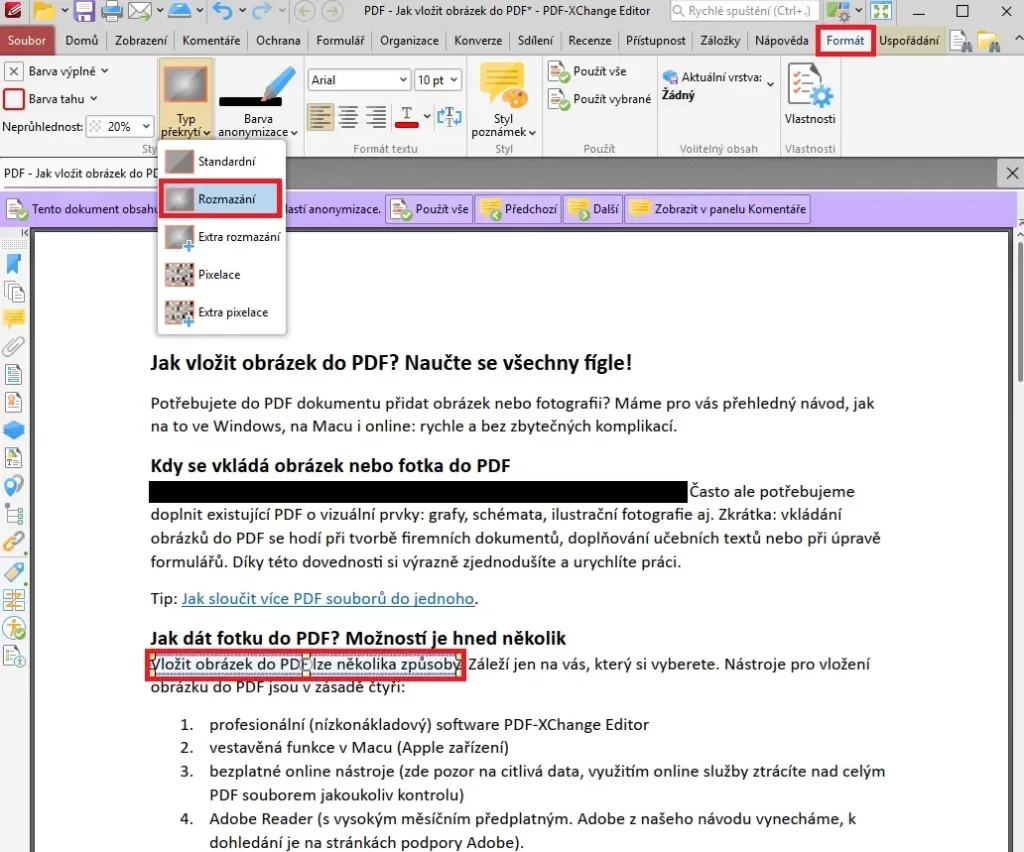Image resolution: width=1024 pixels, height=852 pixels.
Task: Click the Save floppy disk icon
Action: coord(84,10)
